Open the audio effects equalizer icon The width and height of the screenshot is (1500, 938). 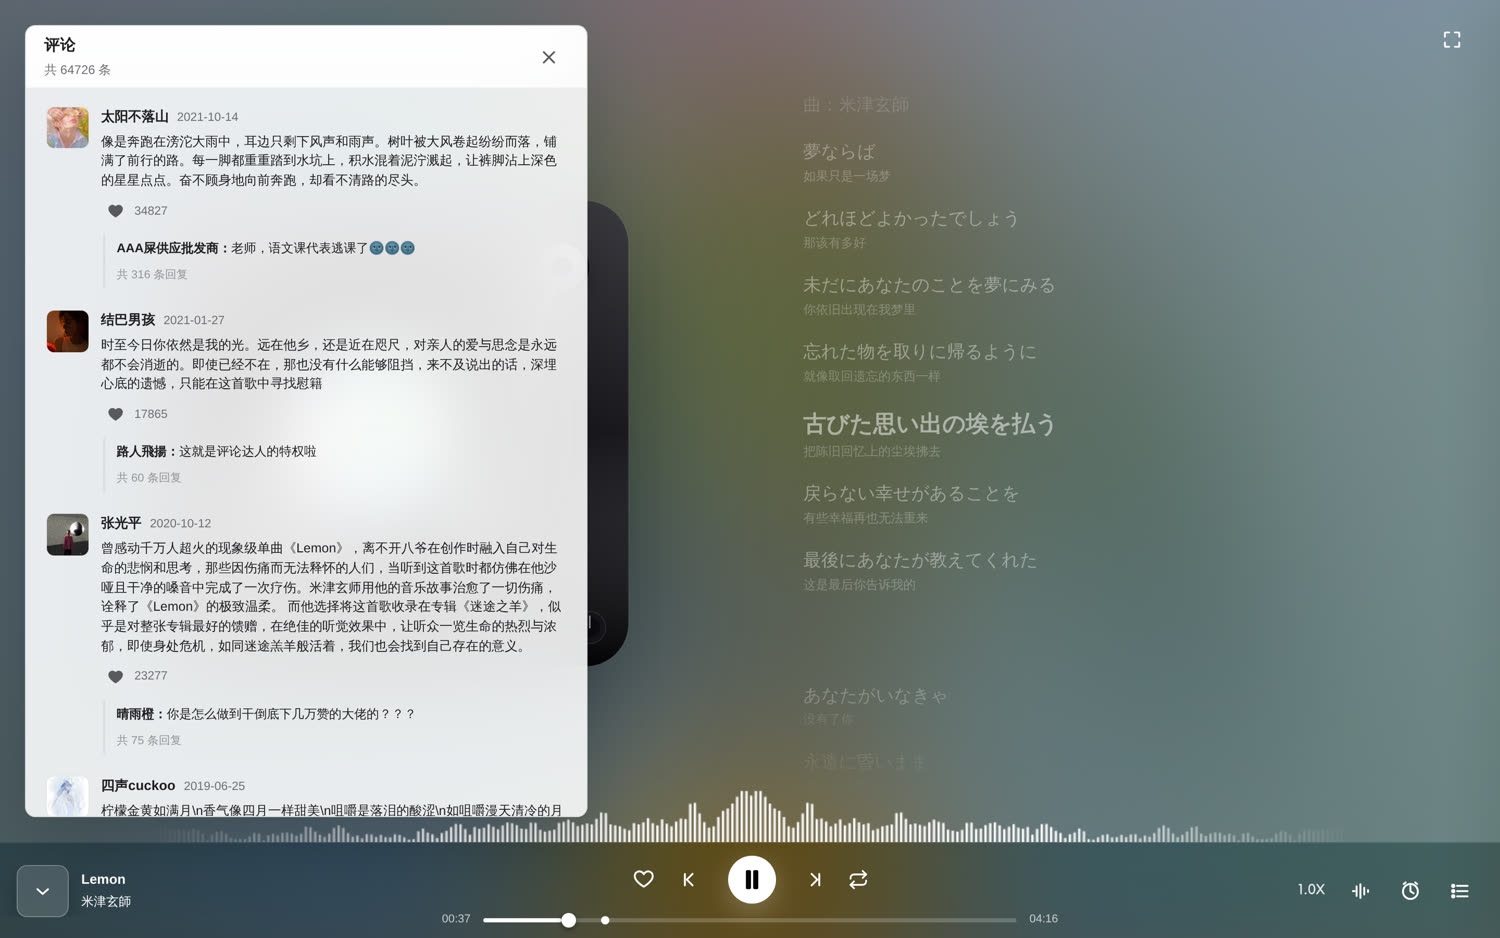(x=1361, y=890)
